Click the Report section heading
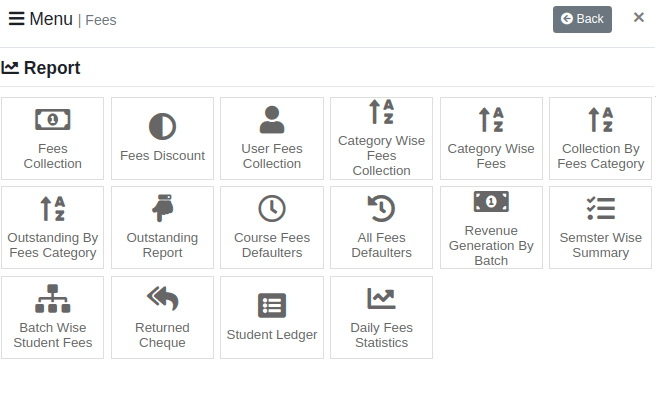Screen dimensions: 656x408 click(x=52, y=68)
